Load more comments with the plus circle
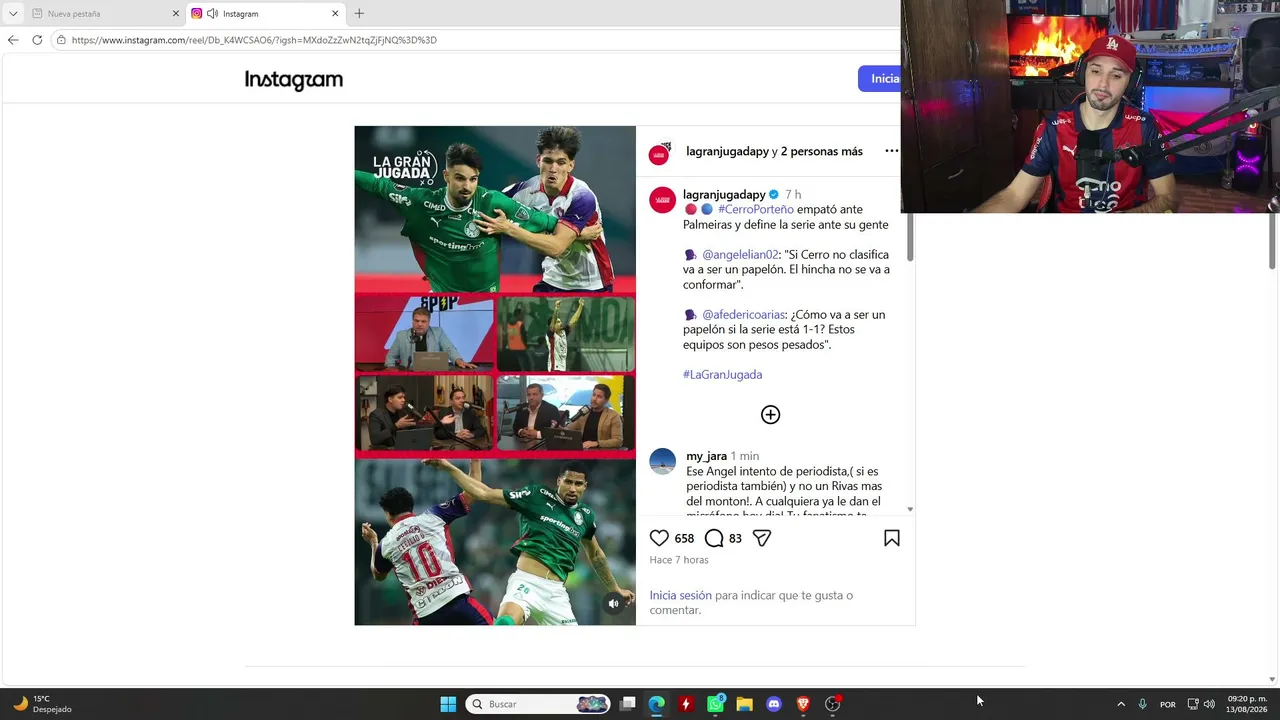 tap(770, 415)
